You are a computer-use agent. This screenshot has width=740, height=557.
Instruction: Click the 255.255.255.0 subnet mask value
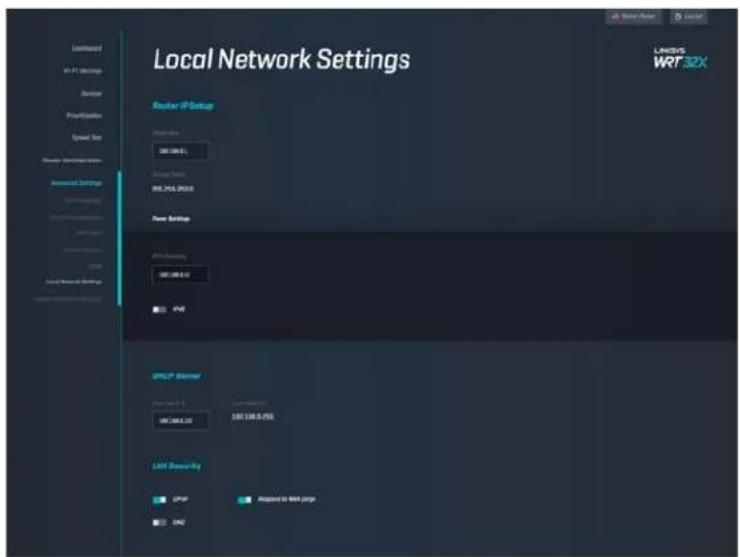173,189
